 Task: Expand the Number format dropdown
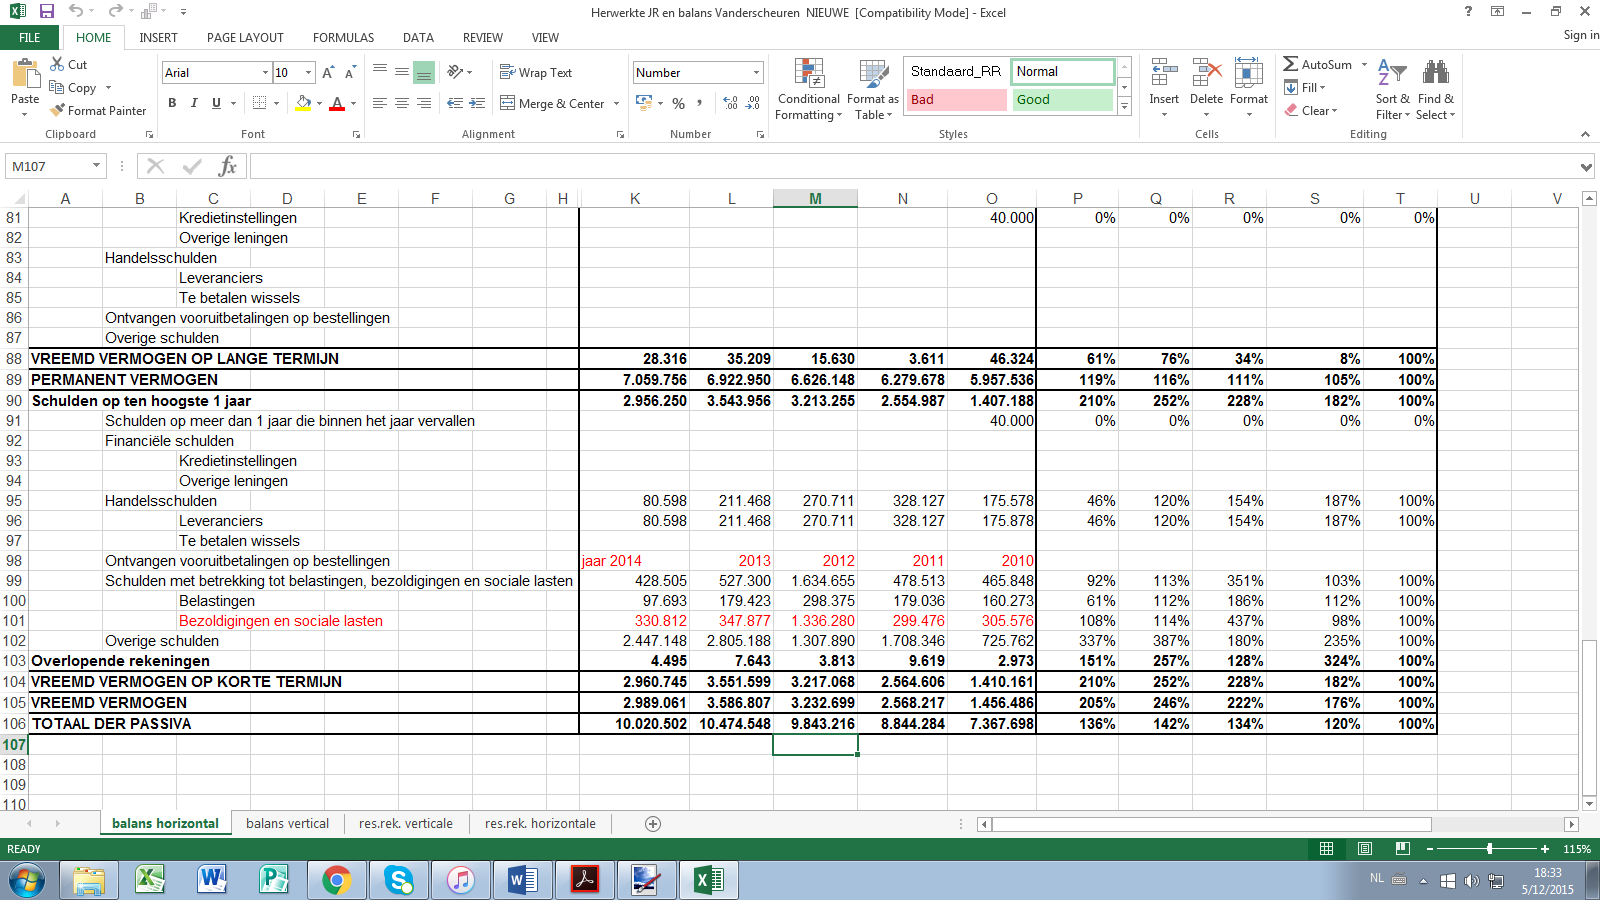pyautogui.click(x=756, y=72)
